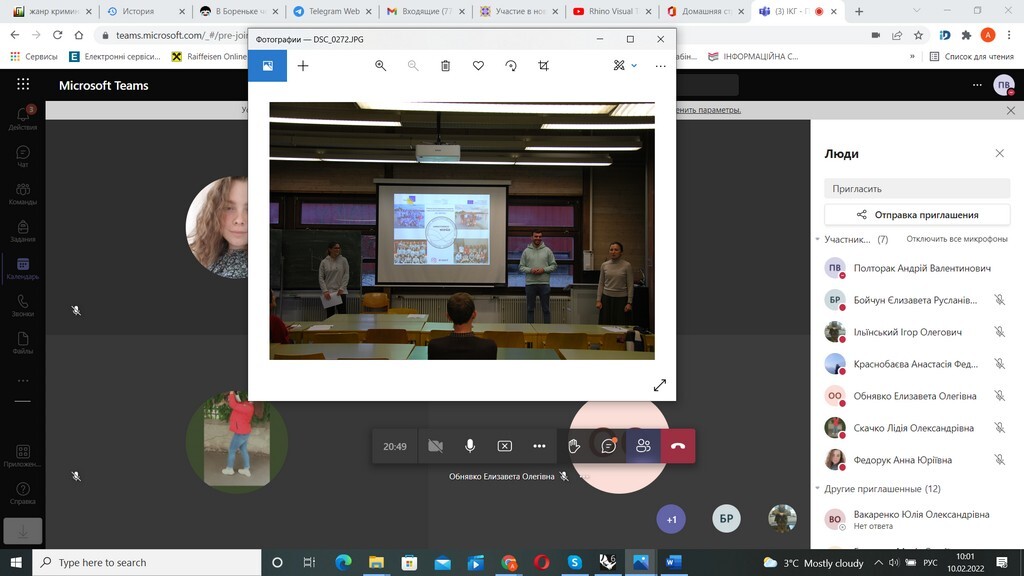This screenshot has width=1024, height=576.
Task: Open the meeting chat conversation
Action: coord(608,446)
